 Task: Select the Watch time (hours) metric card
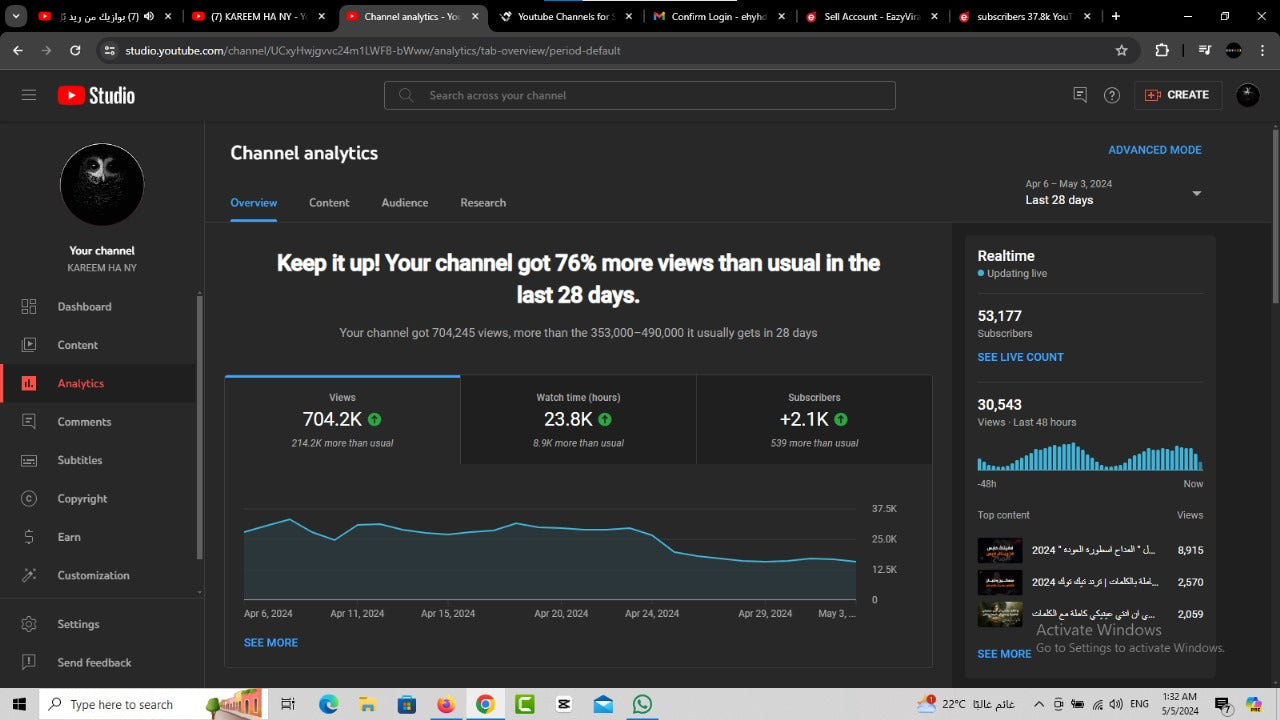click(x=578, y=420)
